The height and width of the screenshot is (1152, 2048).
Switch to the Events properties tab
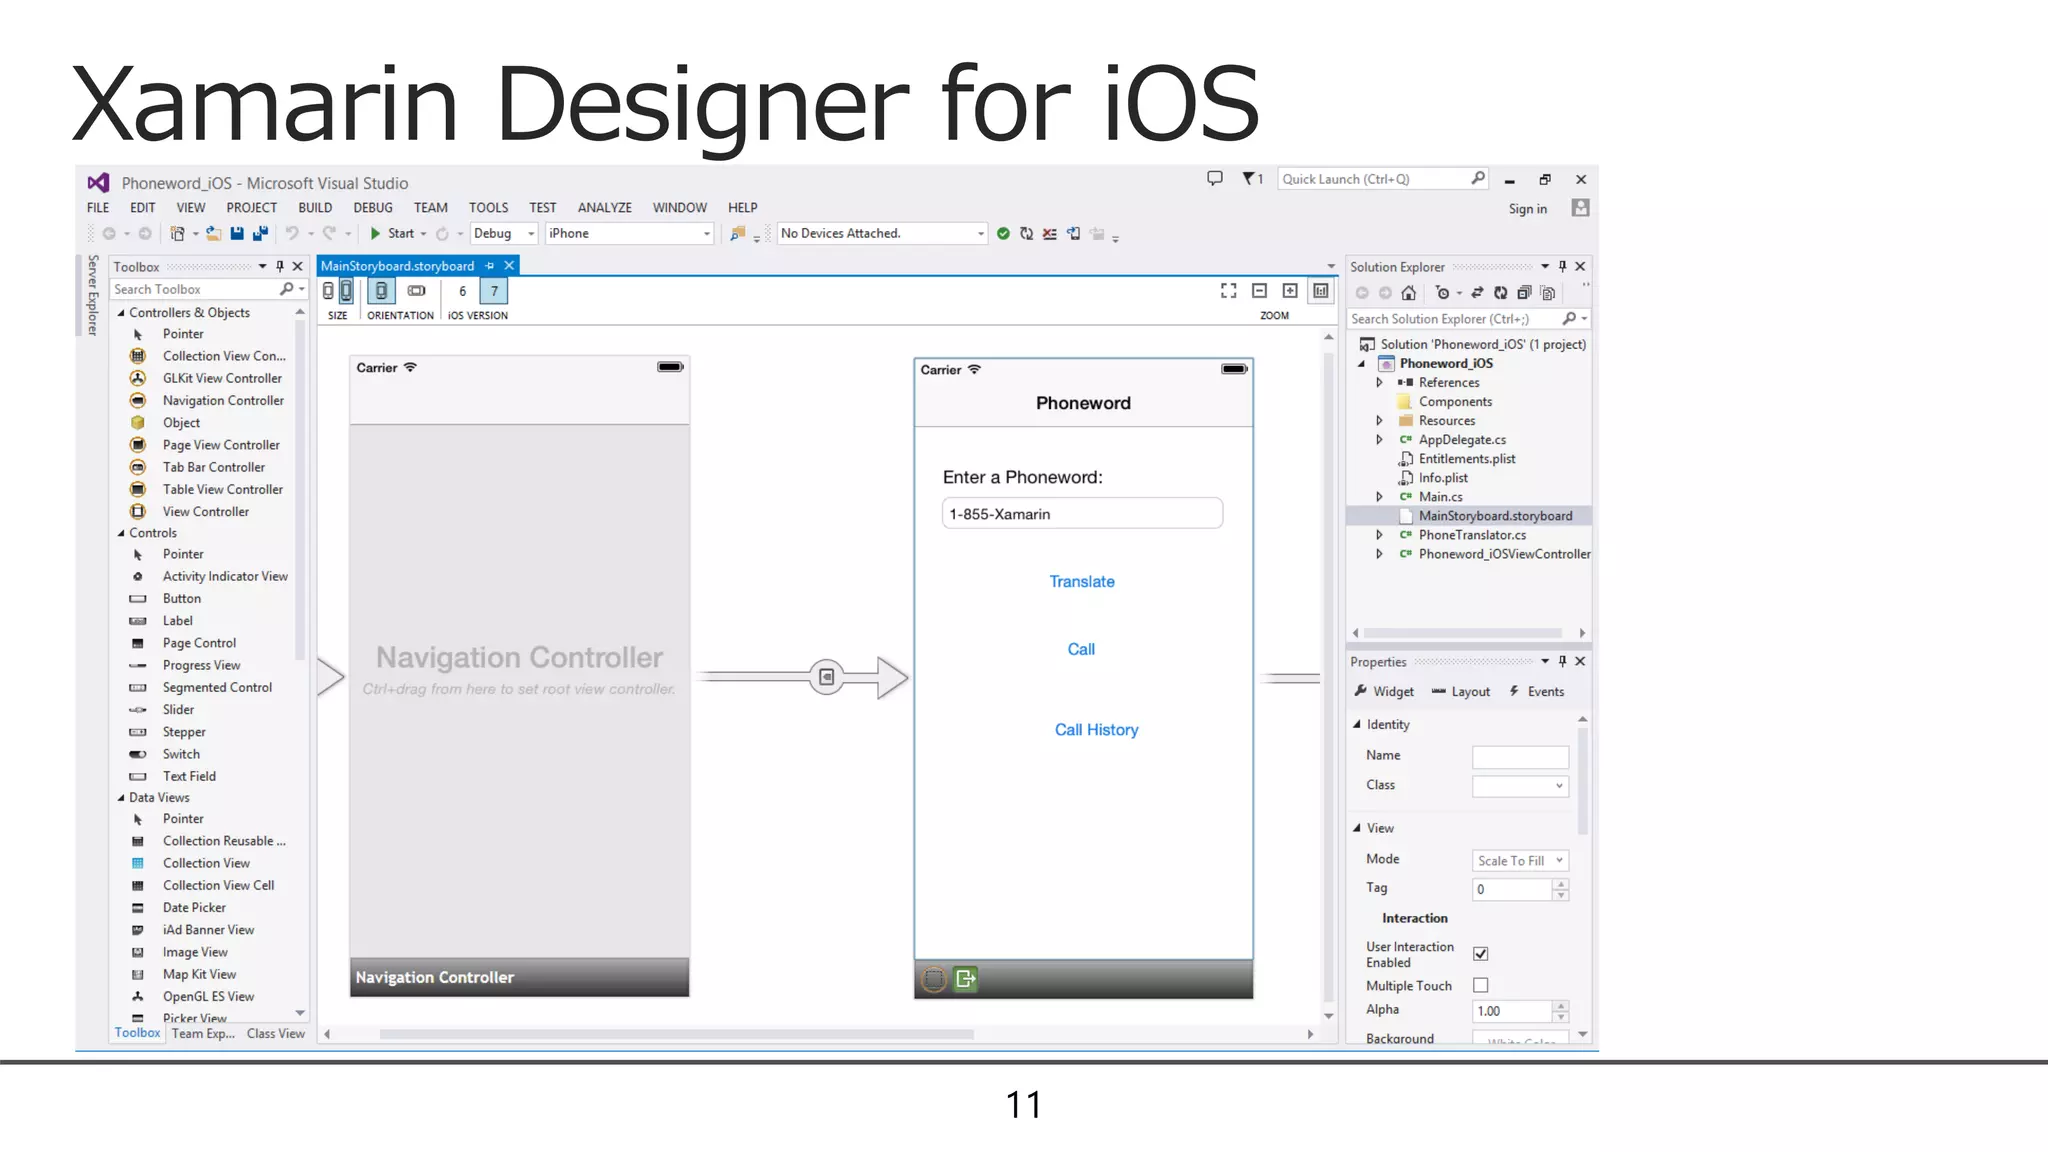1537,692
